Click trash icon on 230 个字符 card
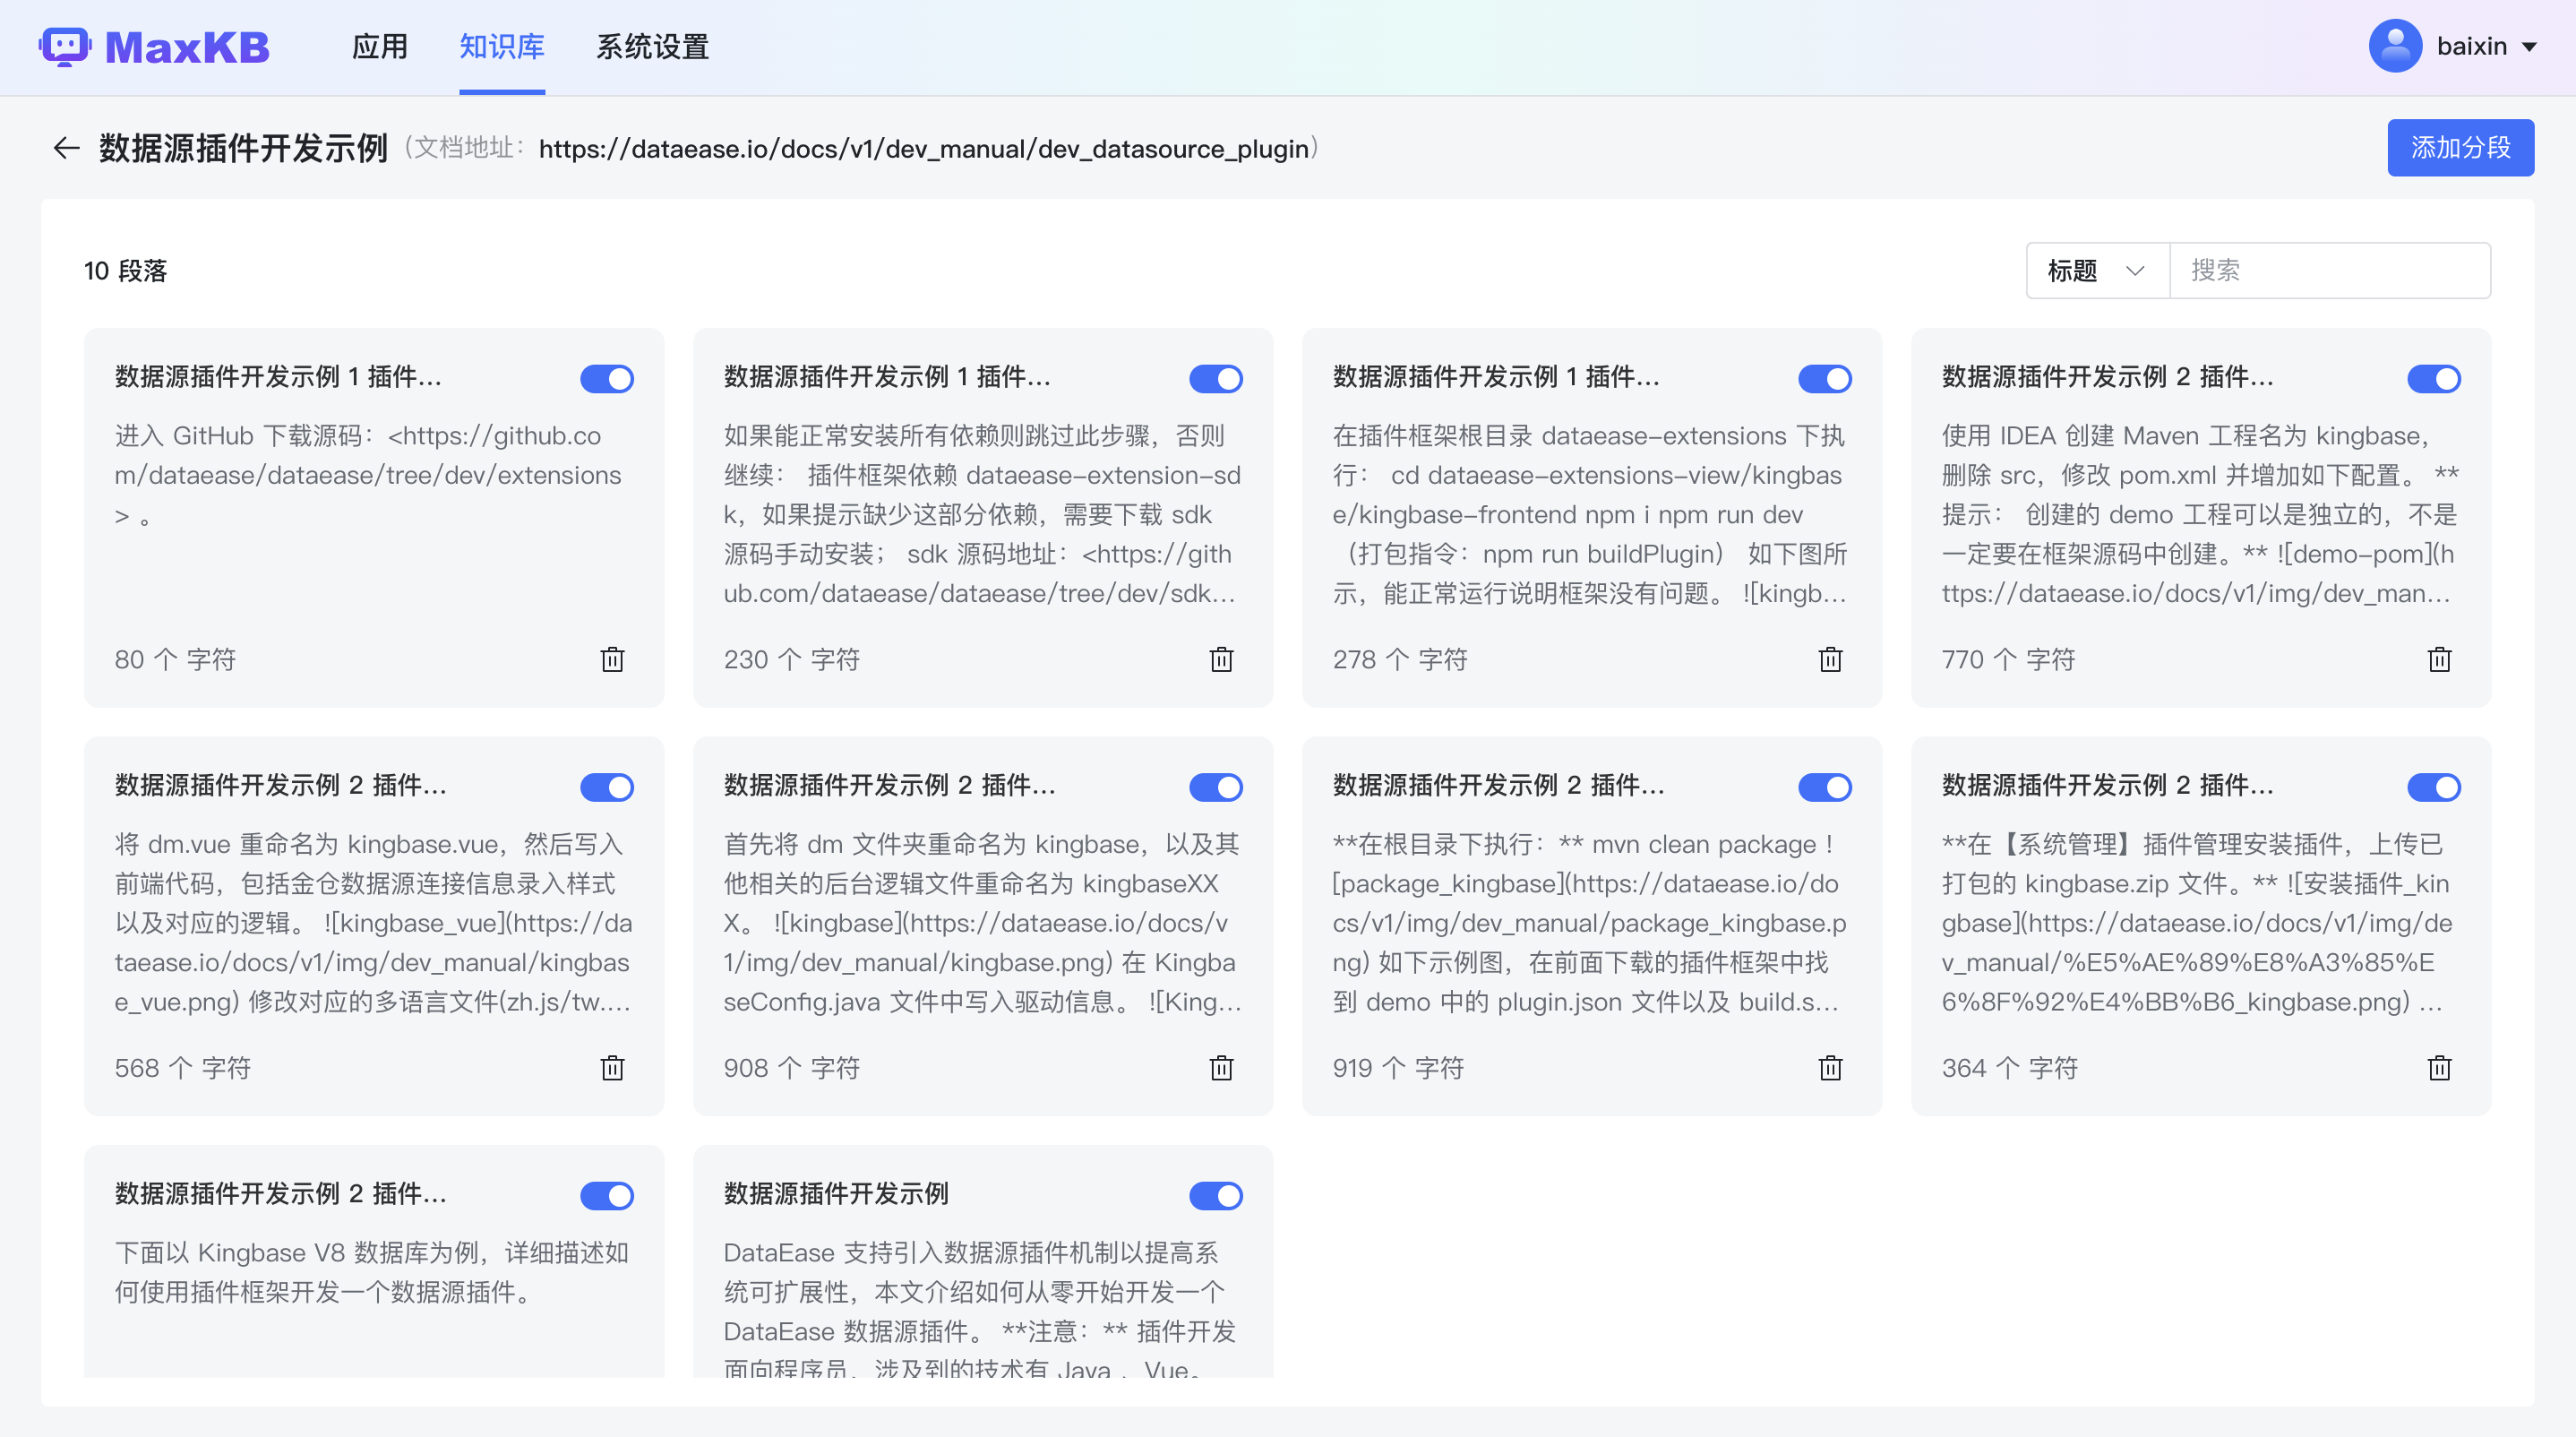Viewport: 2576px width, 1437px height. point(1221,659)
